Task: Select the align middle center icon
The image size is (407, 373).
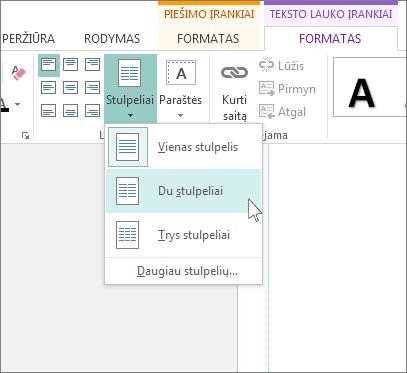Action: (70, 88)
